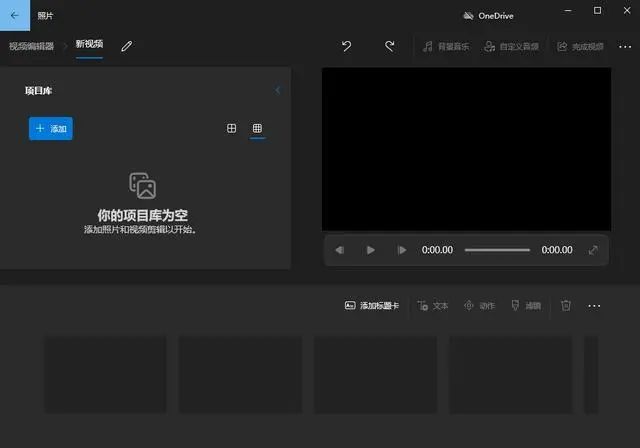The width and height of the screenshot is (640, 448).
Task: Maximize the Photos window
Action: (x=597, y=11)
